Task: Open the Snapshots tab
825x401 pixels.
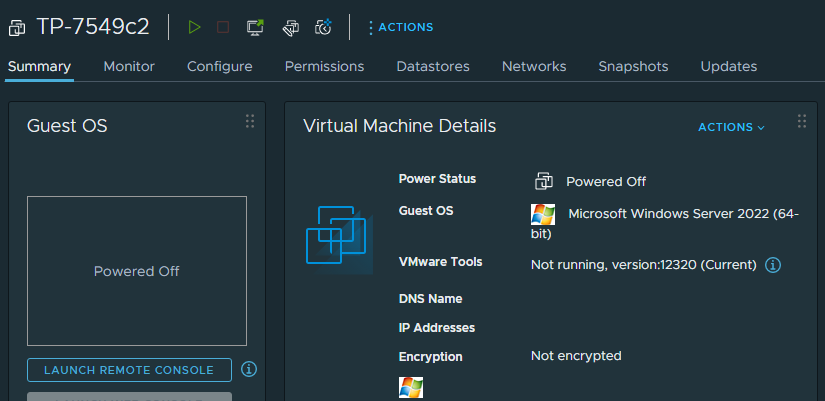Action: (633, 67)
